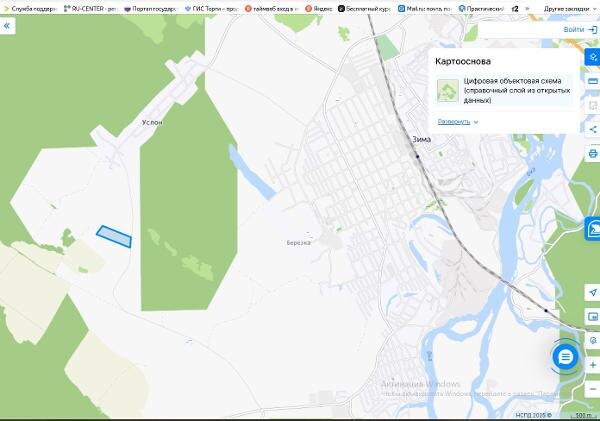Click the login arrow-door icon

592,29
